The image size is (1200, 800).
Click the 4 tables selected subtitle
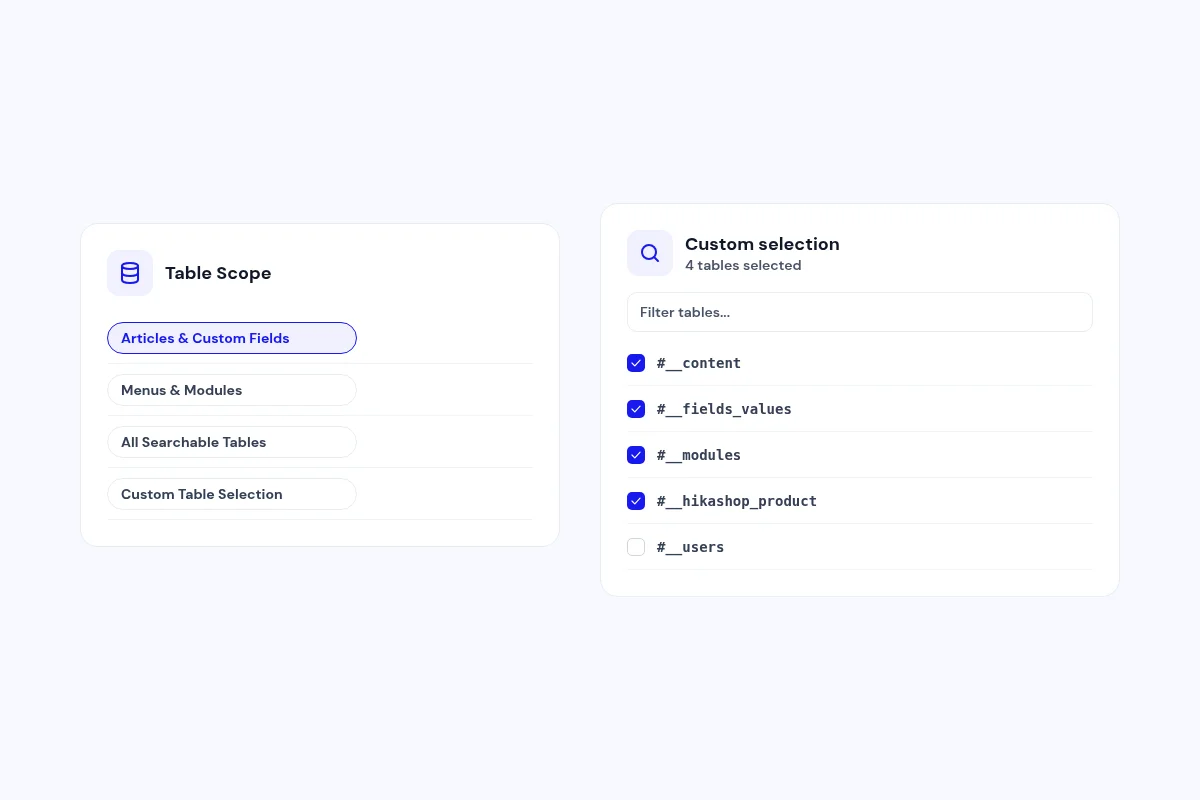(743, 265)
